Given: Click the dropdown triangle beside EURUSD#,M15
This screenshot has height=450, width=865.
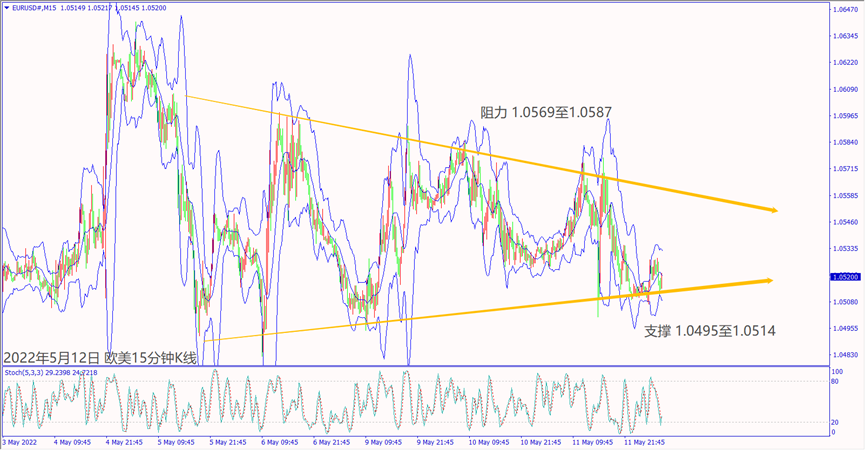Looking at the screenshot, I should pyautogui.click(x=6, y=8).
